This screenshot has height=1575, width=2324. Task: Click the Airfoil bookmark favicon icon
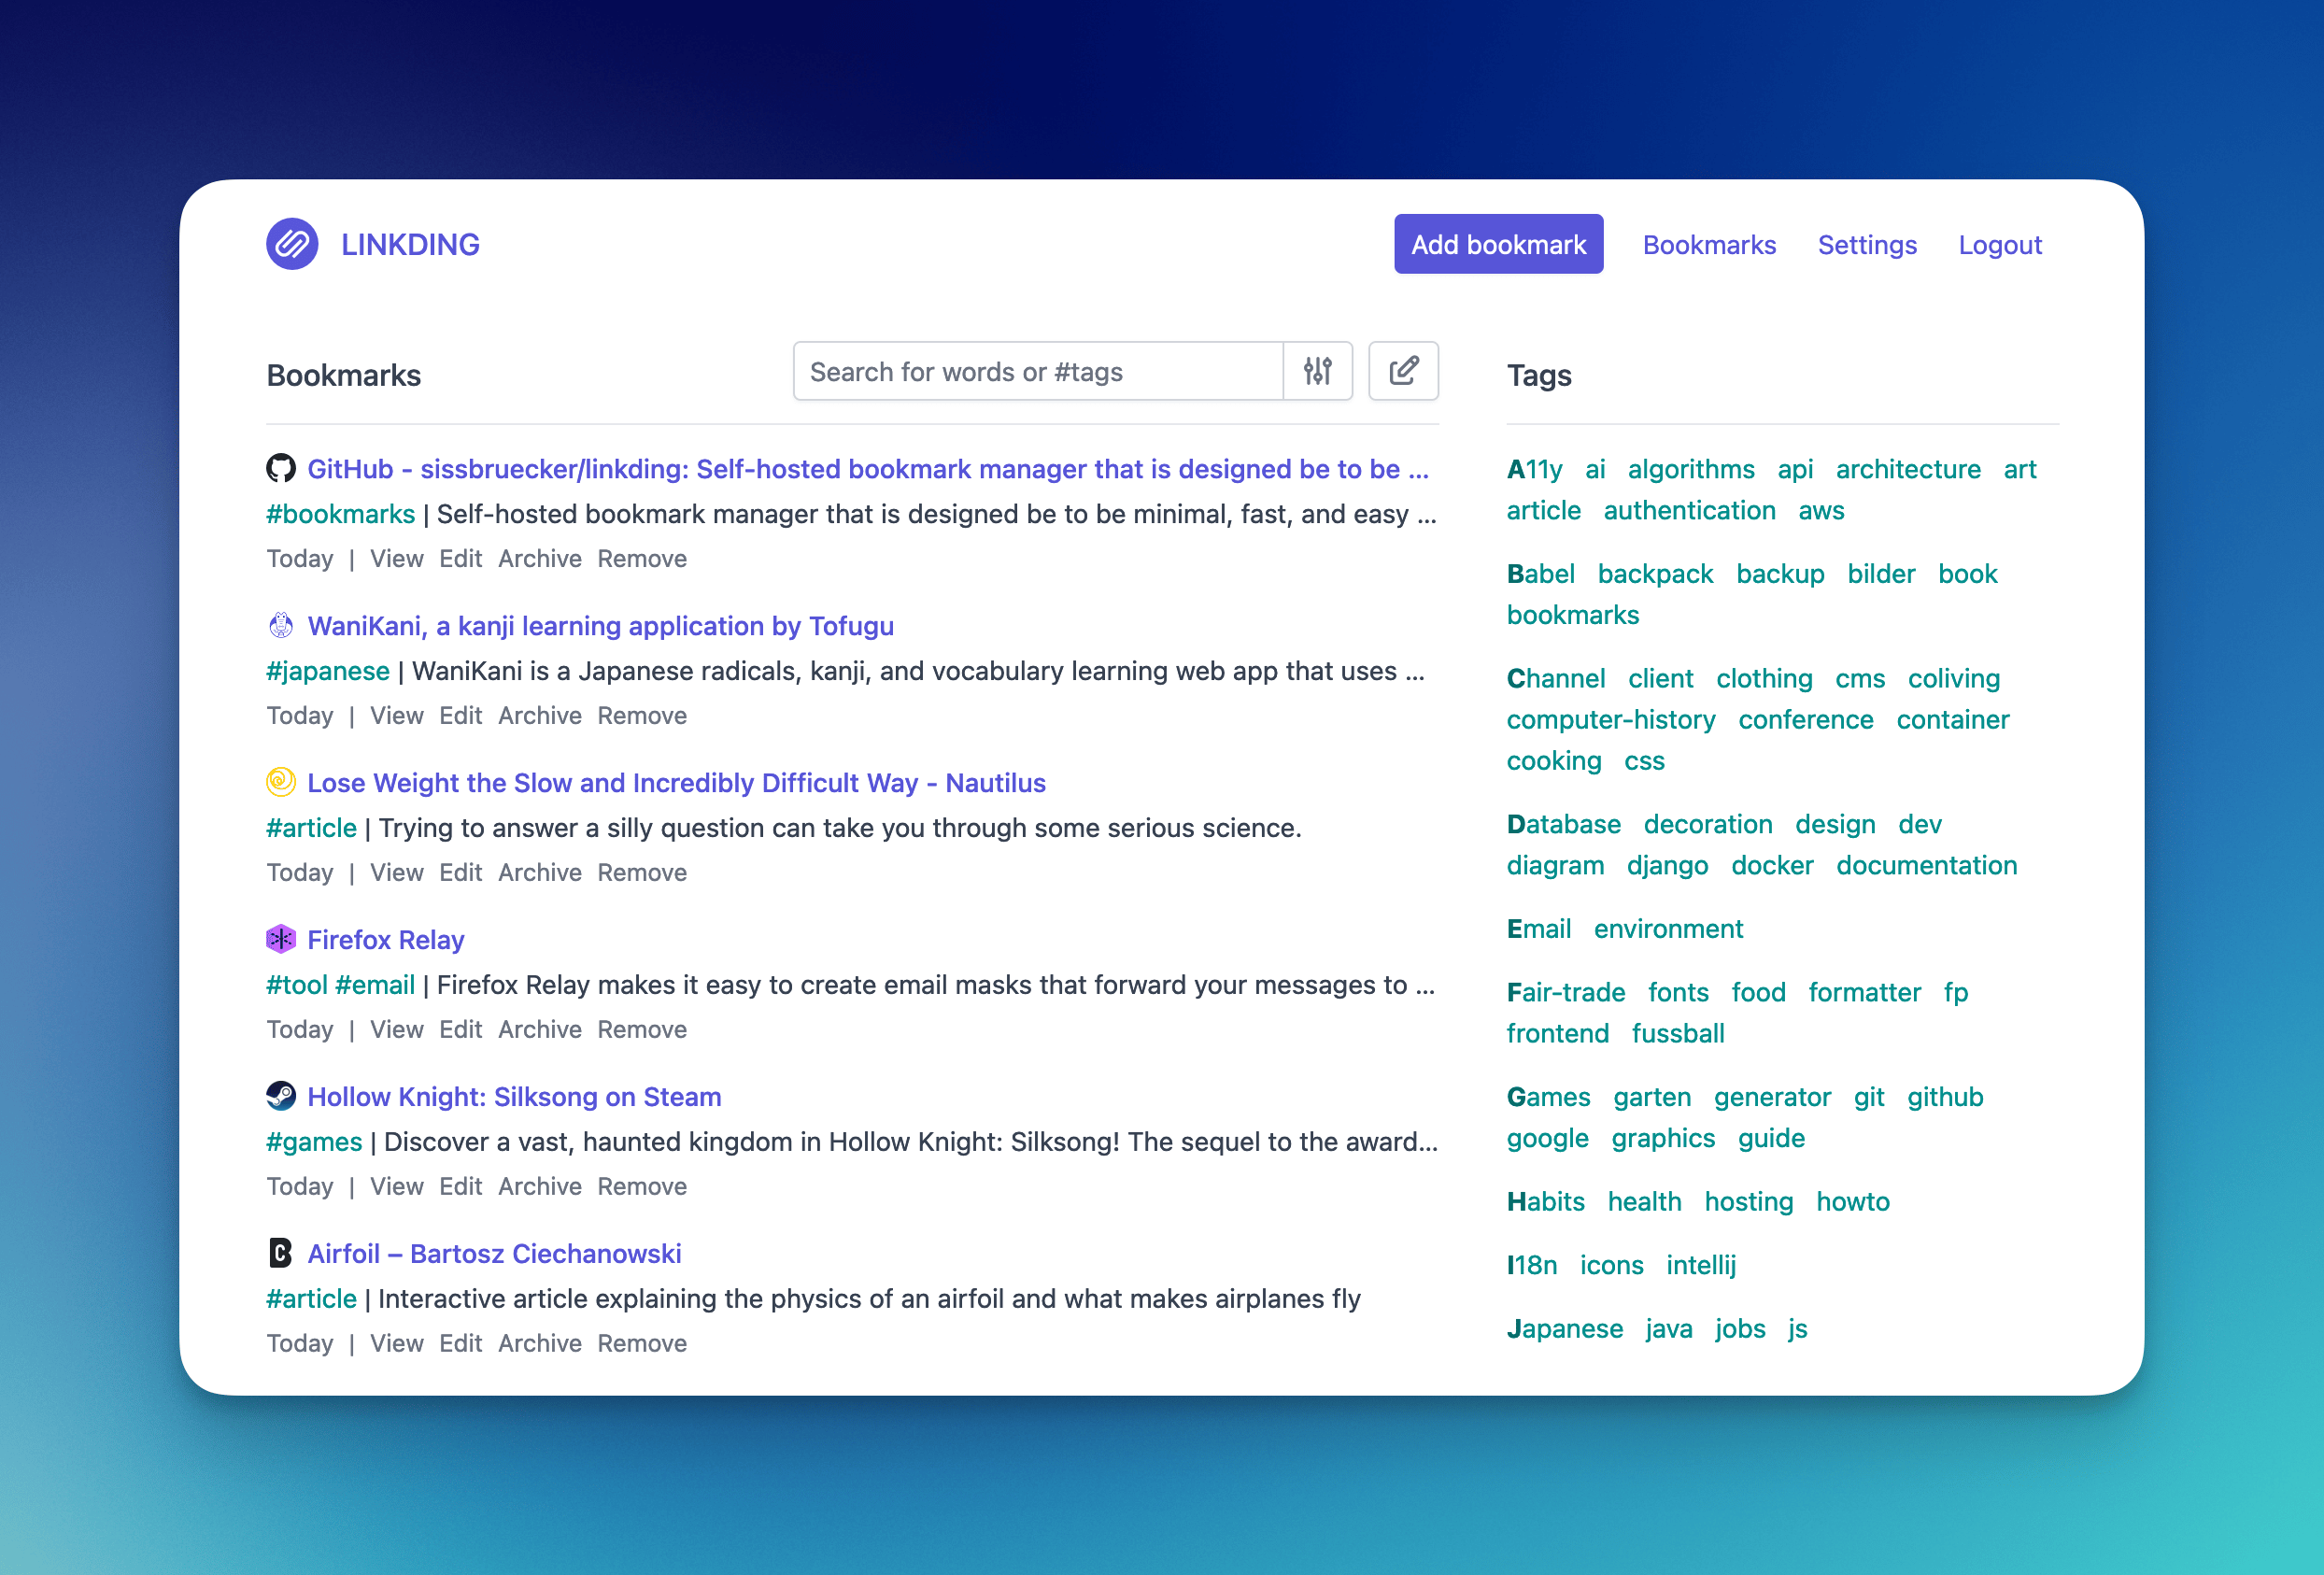(x=281, y=1253)
